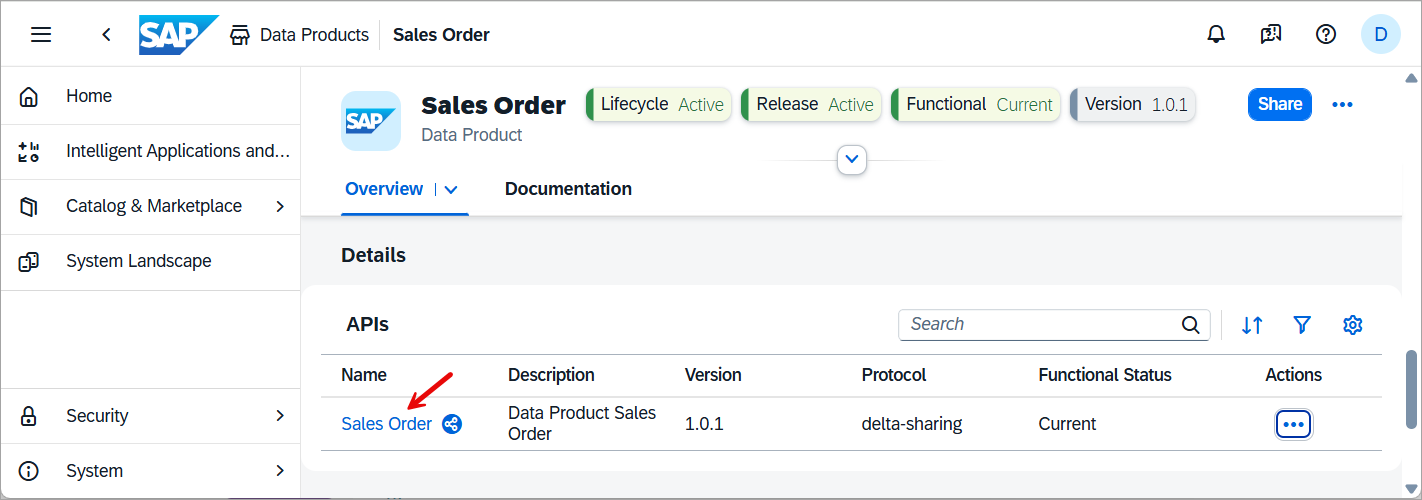Click the scrollbar down arrow

[1411, 489]
